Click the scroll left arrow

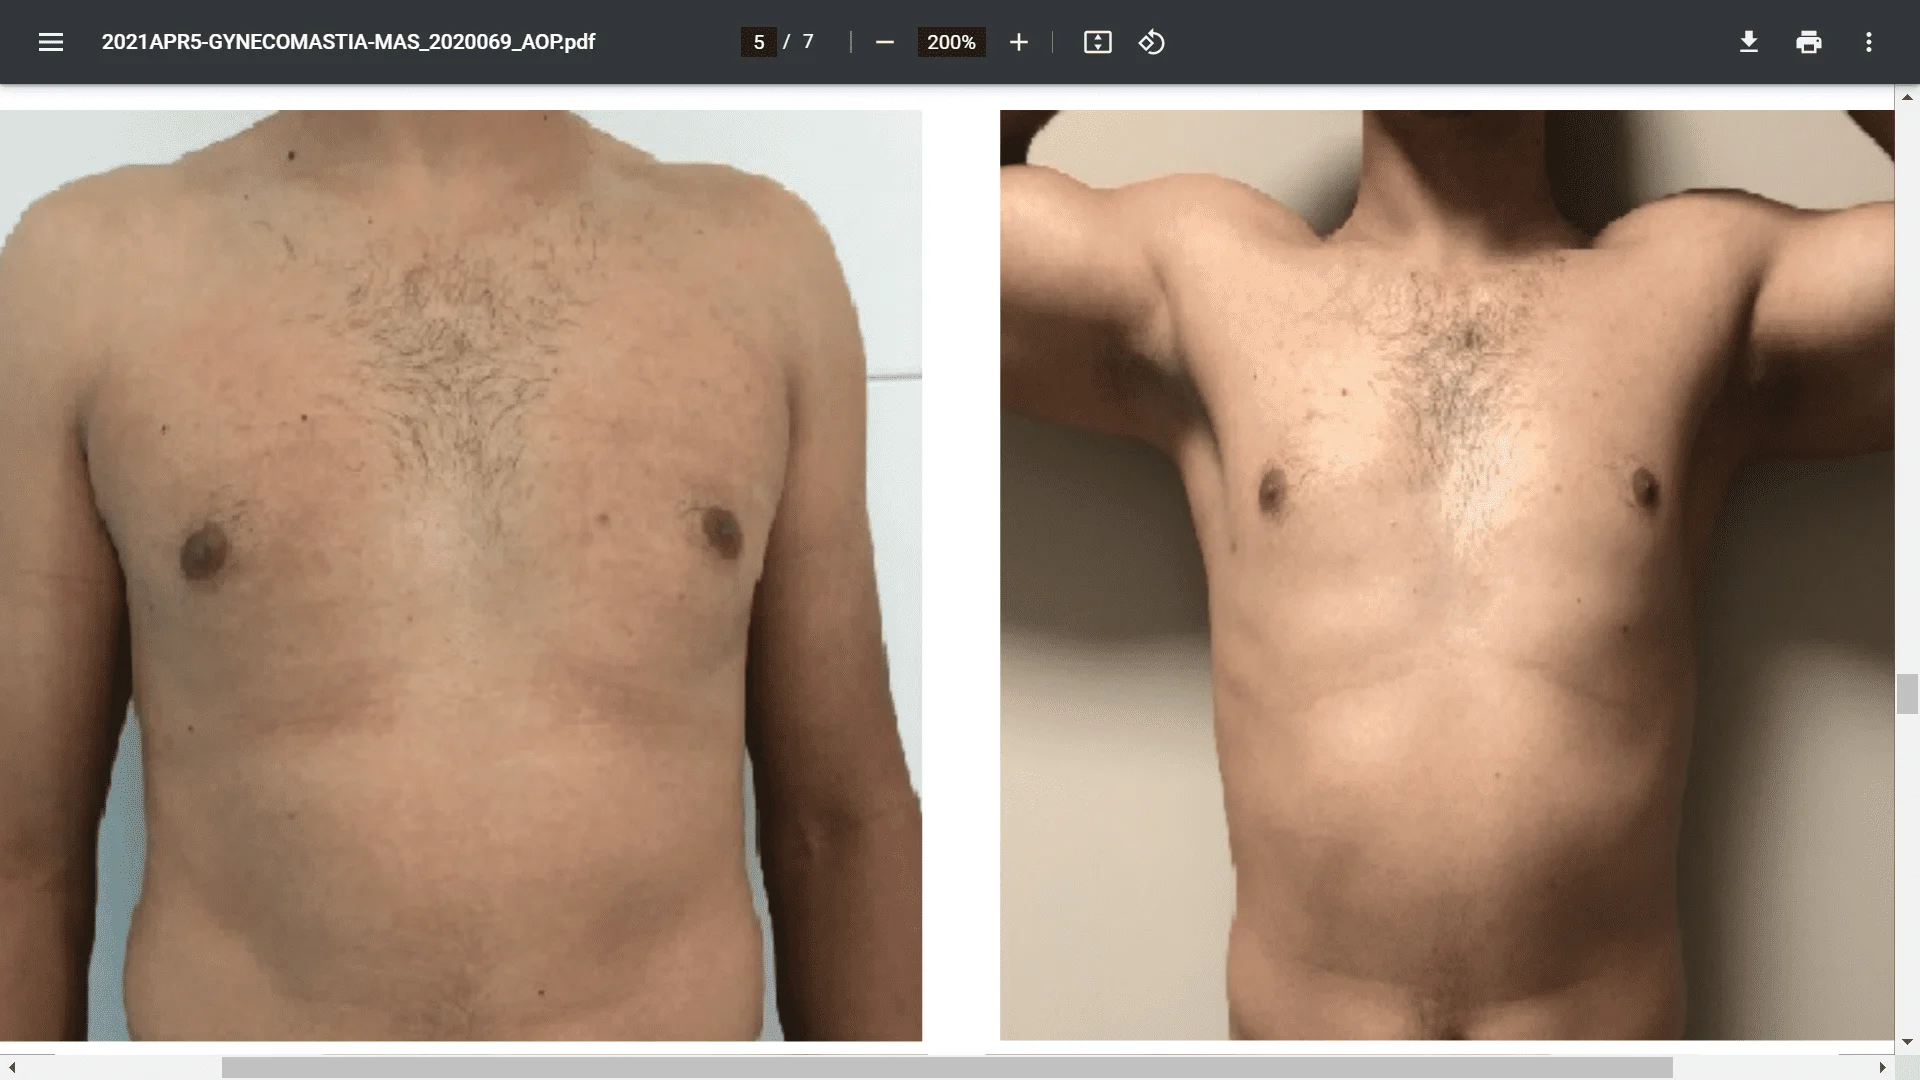pyautogui.click(x=11, y=1068)
